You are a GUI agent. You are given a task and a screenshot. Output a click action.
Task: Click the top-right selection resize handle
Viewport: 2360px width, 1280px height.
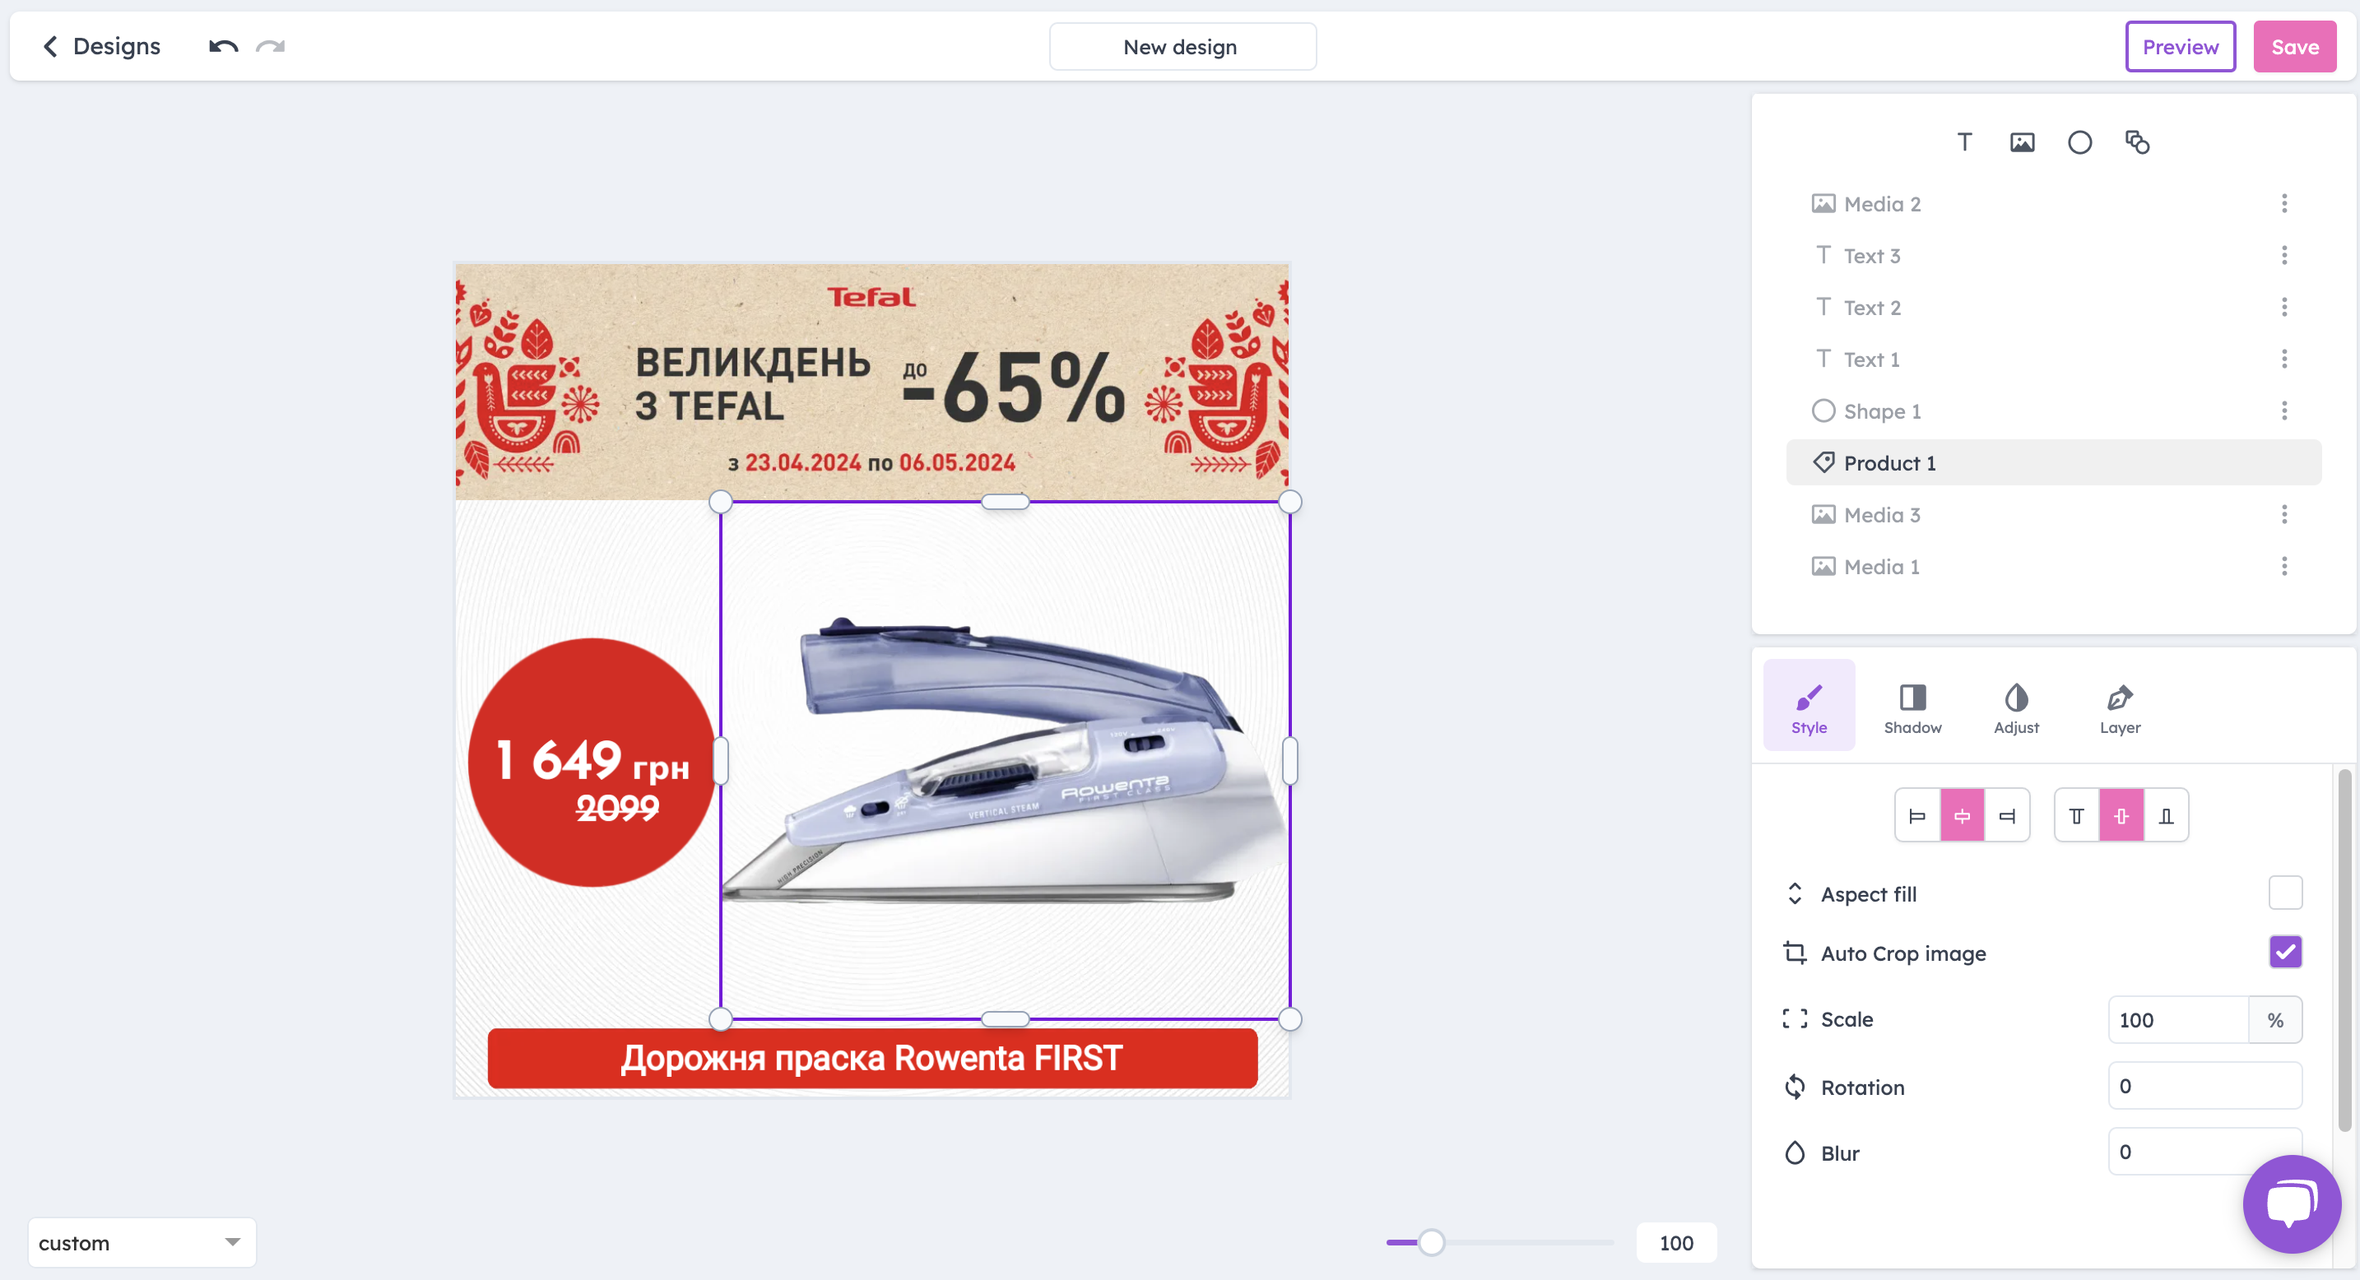[x=1290, y=502]
